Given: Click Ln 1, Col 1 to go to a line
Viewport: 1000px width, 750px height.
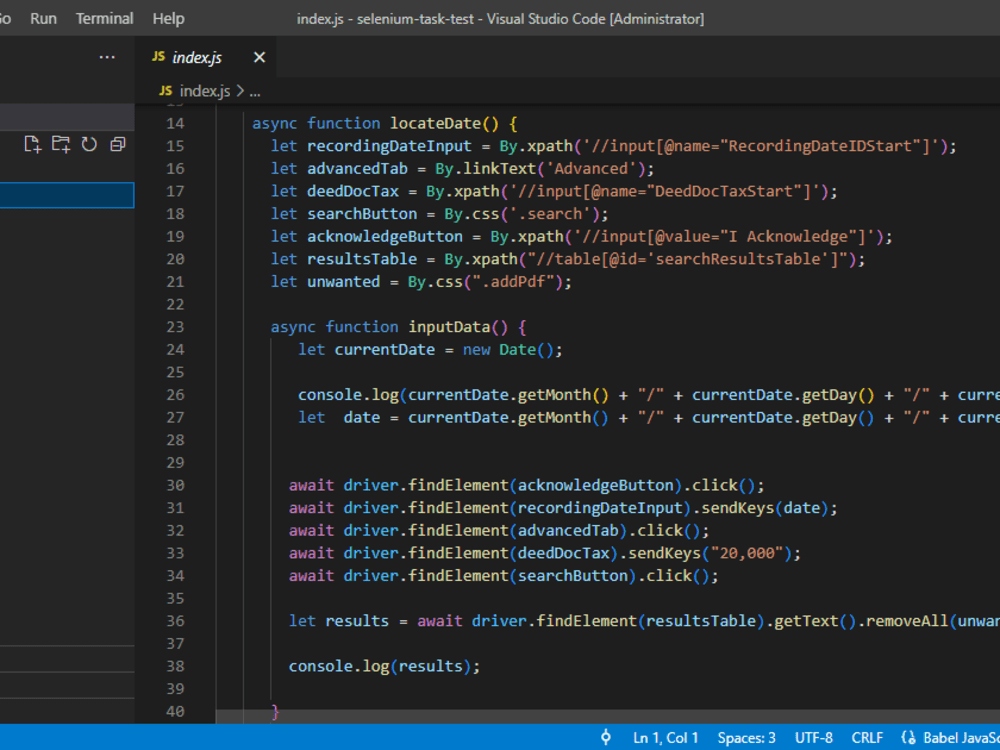Looking at the screenshot, I should (666, 737).
